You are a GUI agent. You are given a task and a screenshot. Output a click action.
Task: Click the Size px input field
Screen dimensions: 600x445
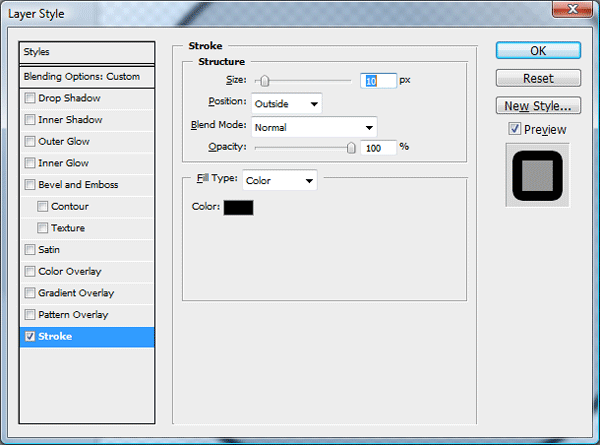[x=378, y=81]
